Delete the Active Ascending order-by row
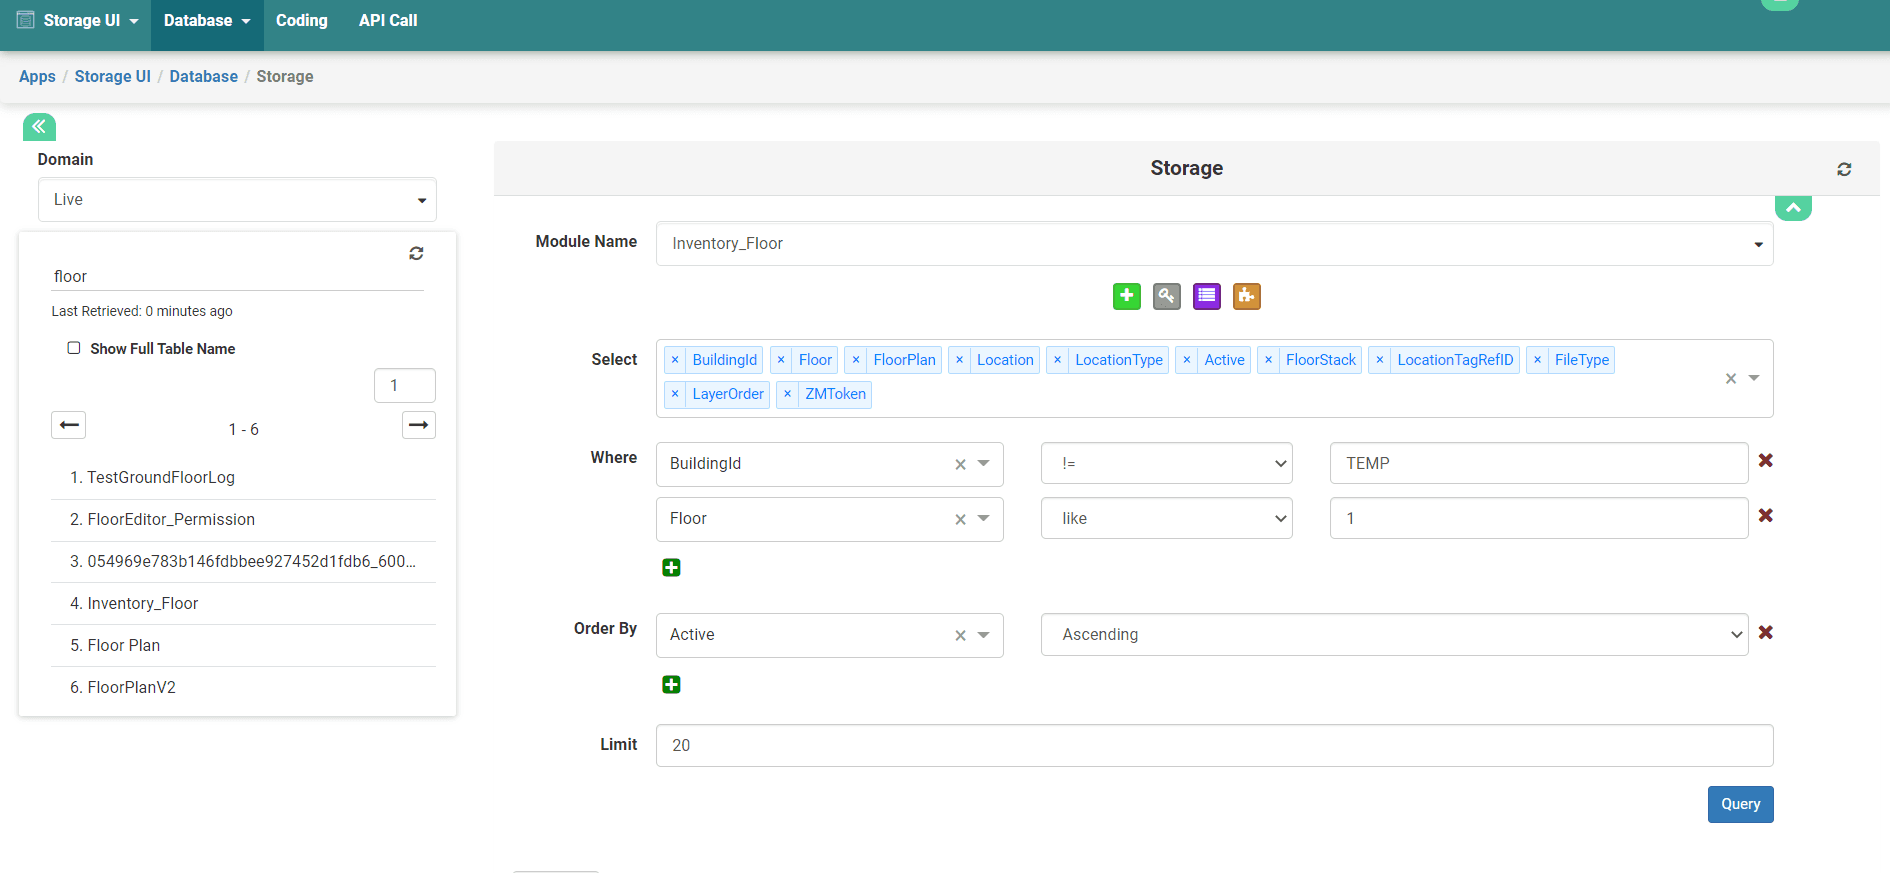Viewport: 1890px width, 873px height. point(1766,632)
